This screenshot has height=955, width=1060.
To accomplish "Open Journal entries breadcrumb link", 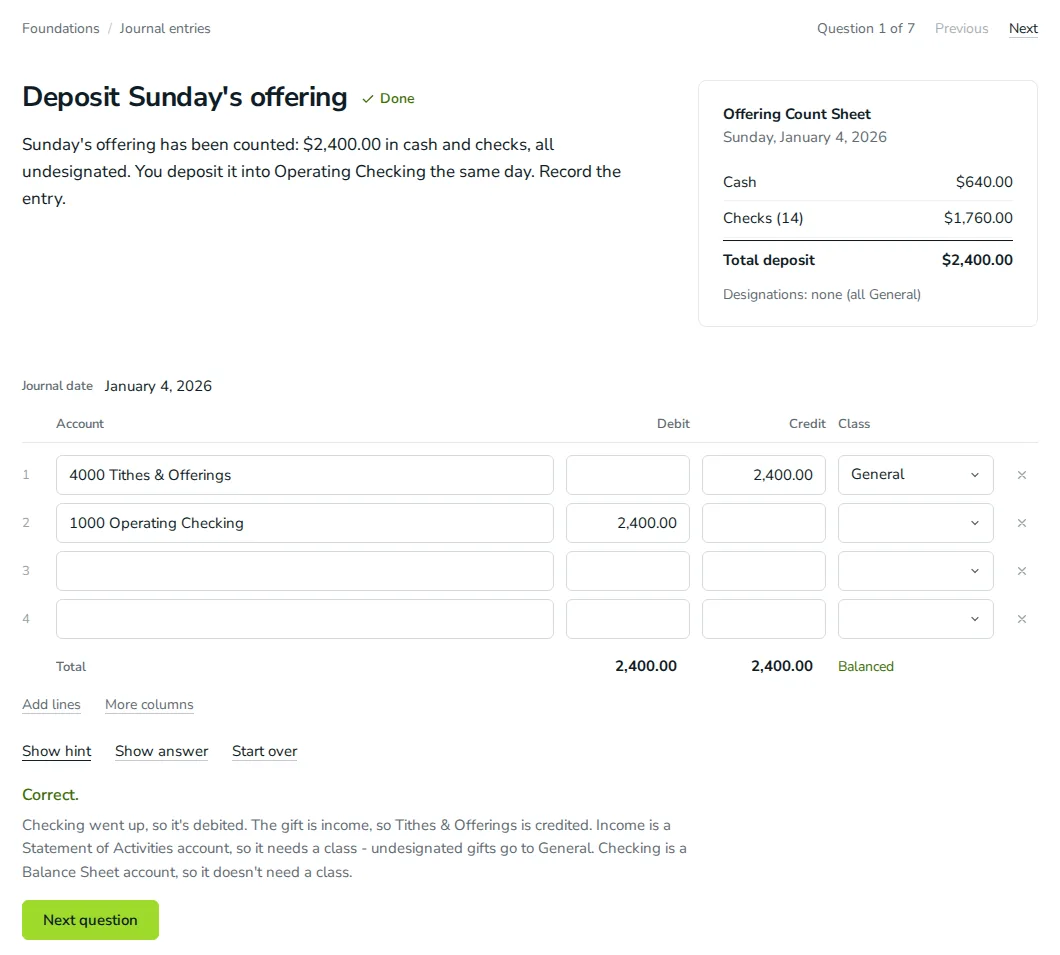I will tap(165, 28).
